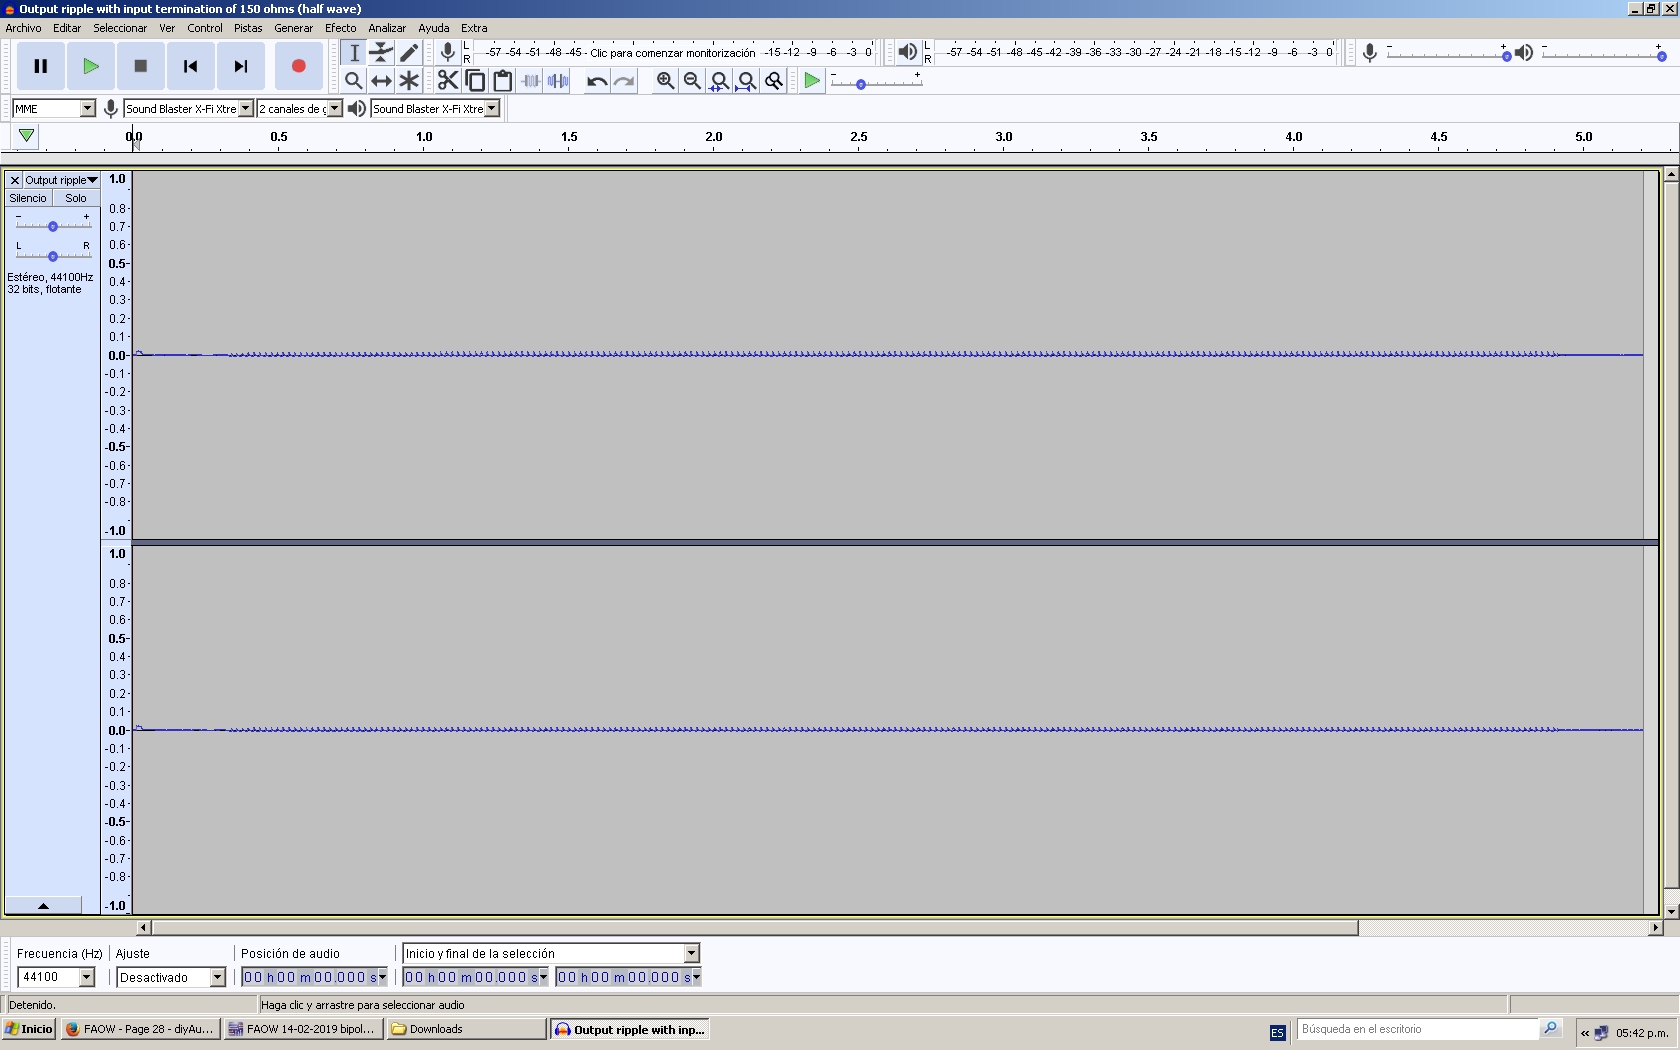Click to start monitoring in recording meter
The height and width of the screenshot is (1050, 1680).
(x=672, y=52)
